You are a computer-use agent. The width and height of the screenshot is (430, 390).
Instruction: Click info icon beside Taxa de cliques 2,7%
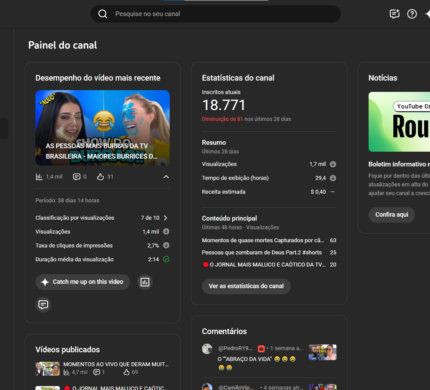tap(166, 245)
